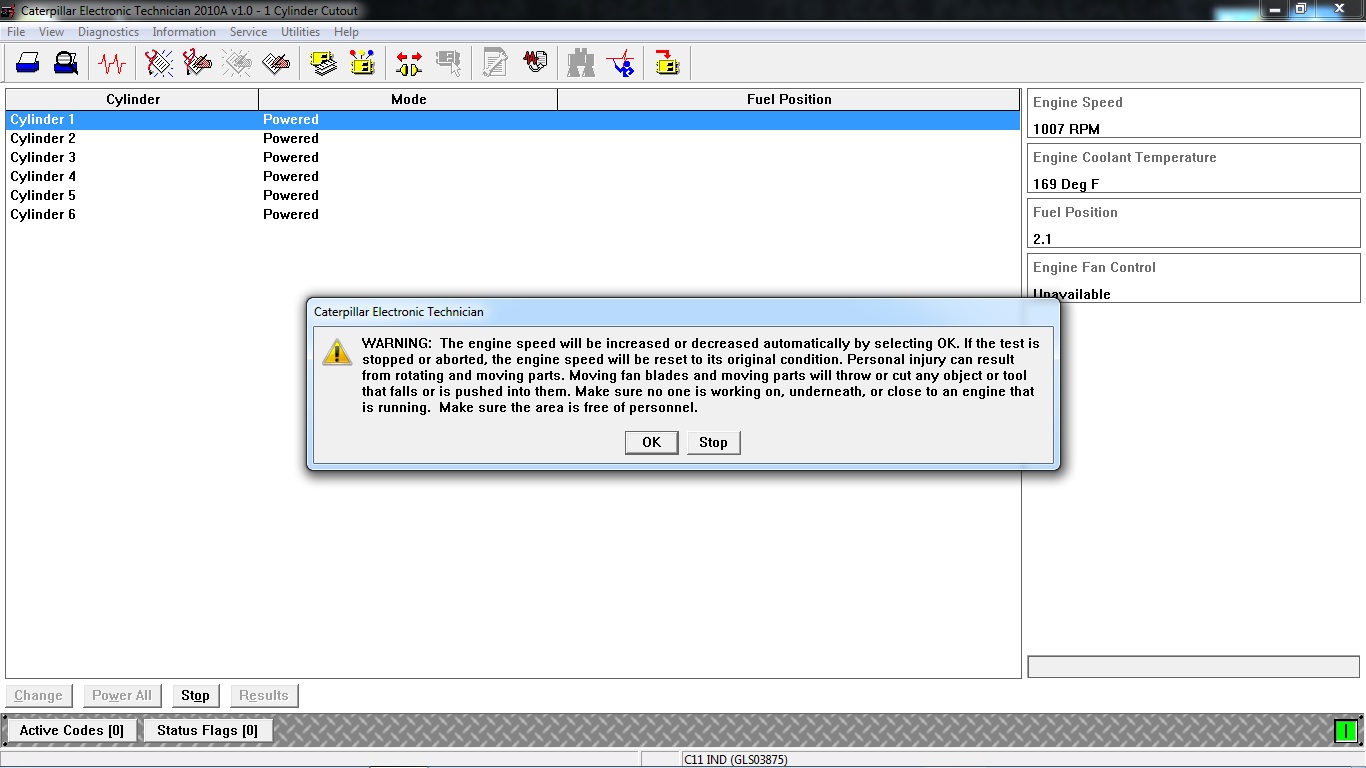
Task: Click the Cylinder column header
Action: click(133, 99)
